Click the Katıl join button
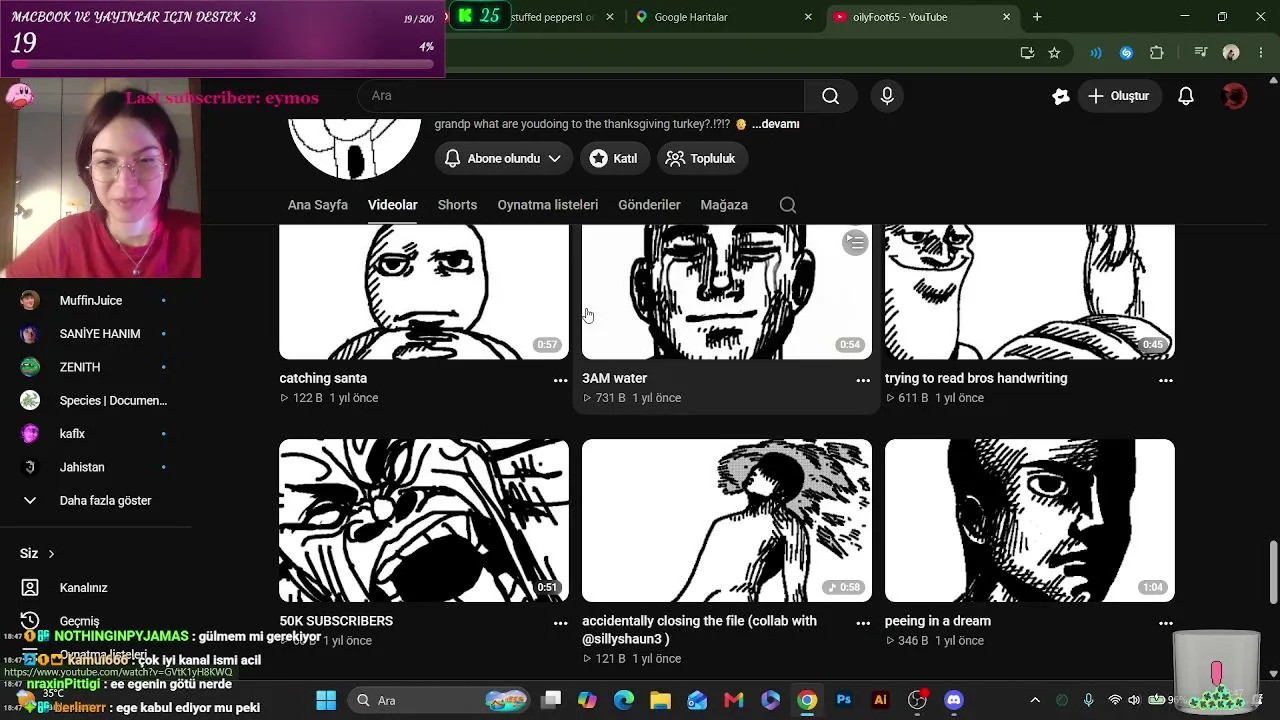The image size is (1280, 720). [x=614, y=158]
